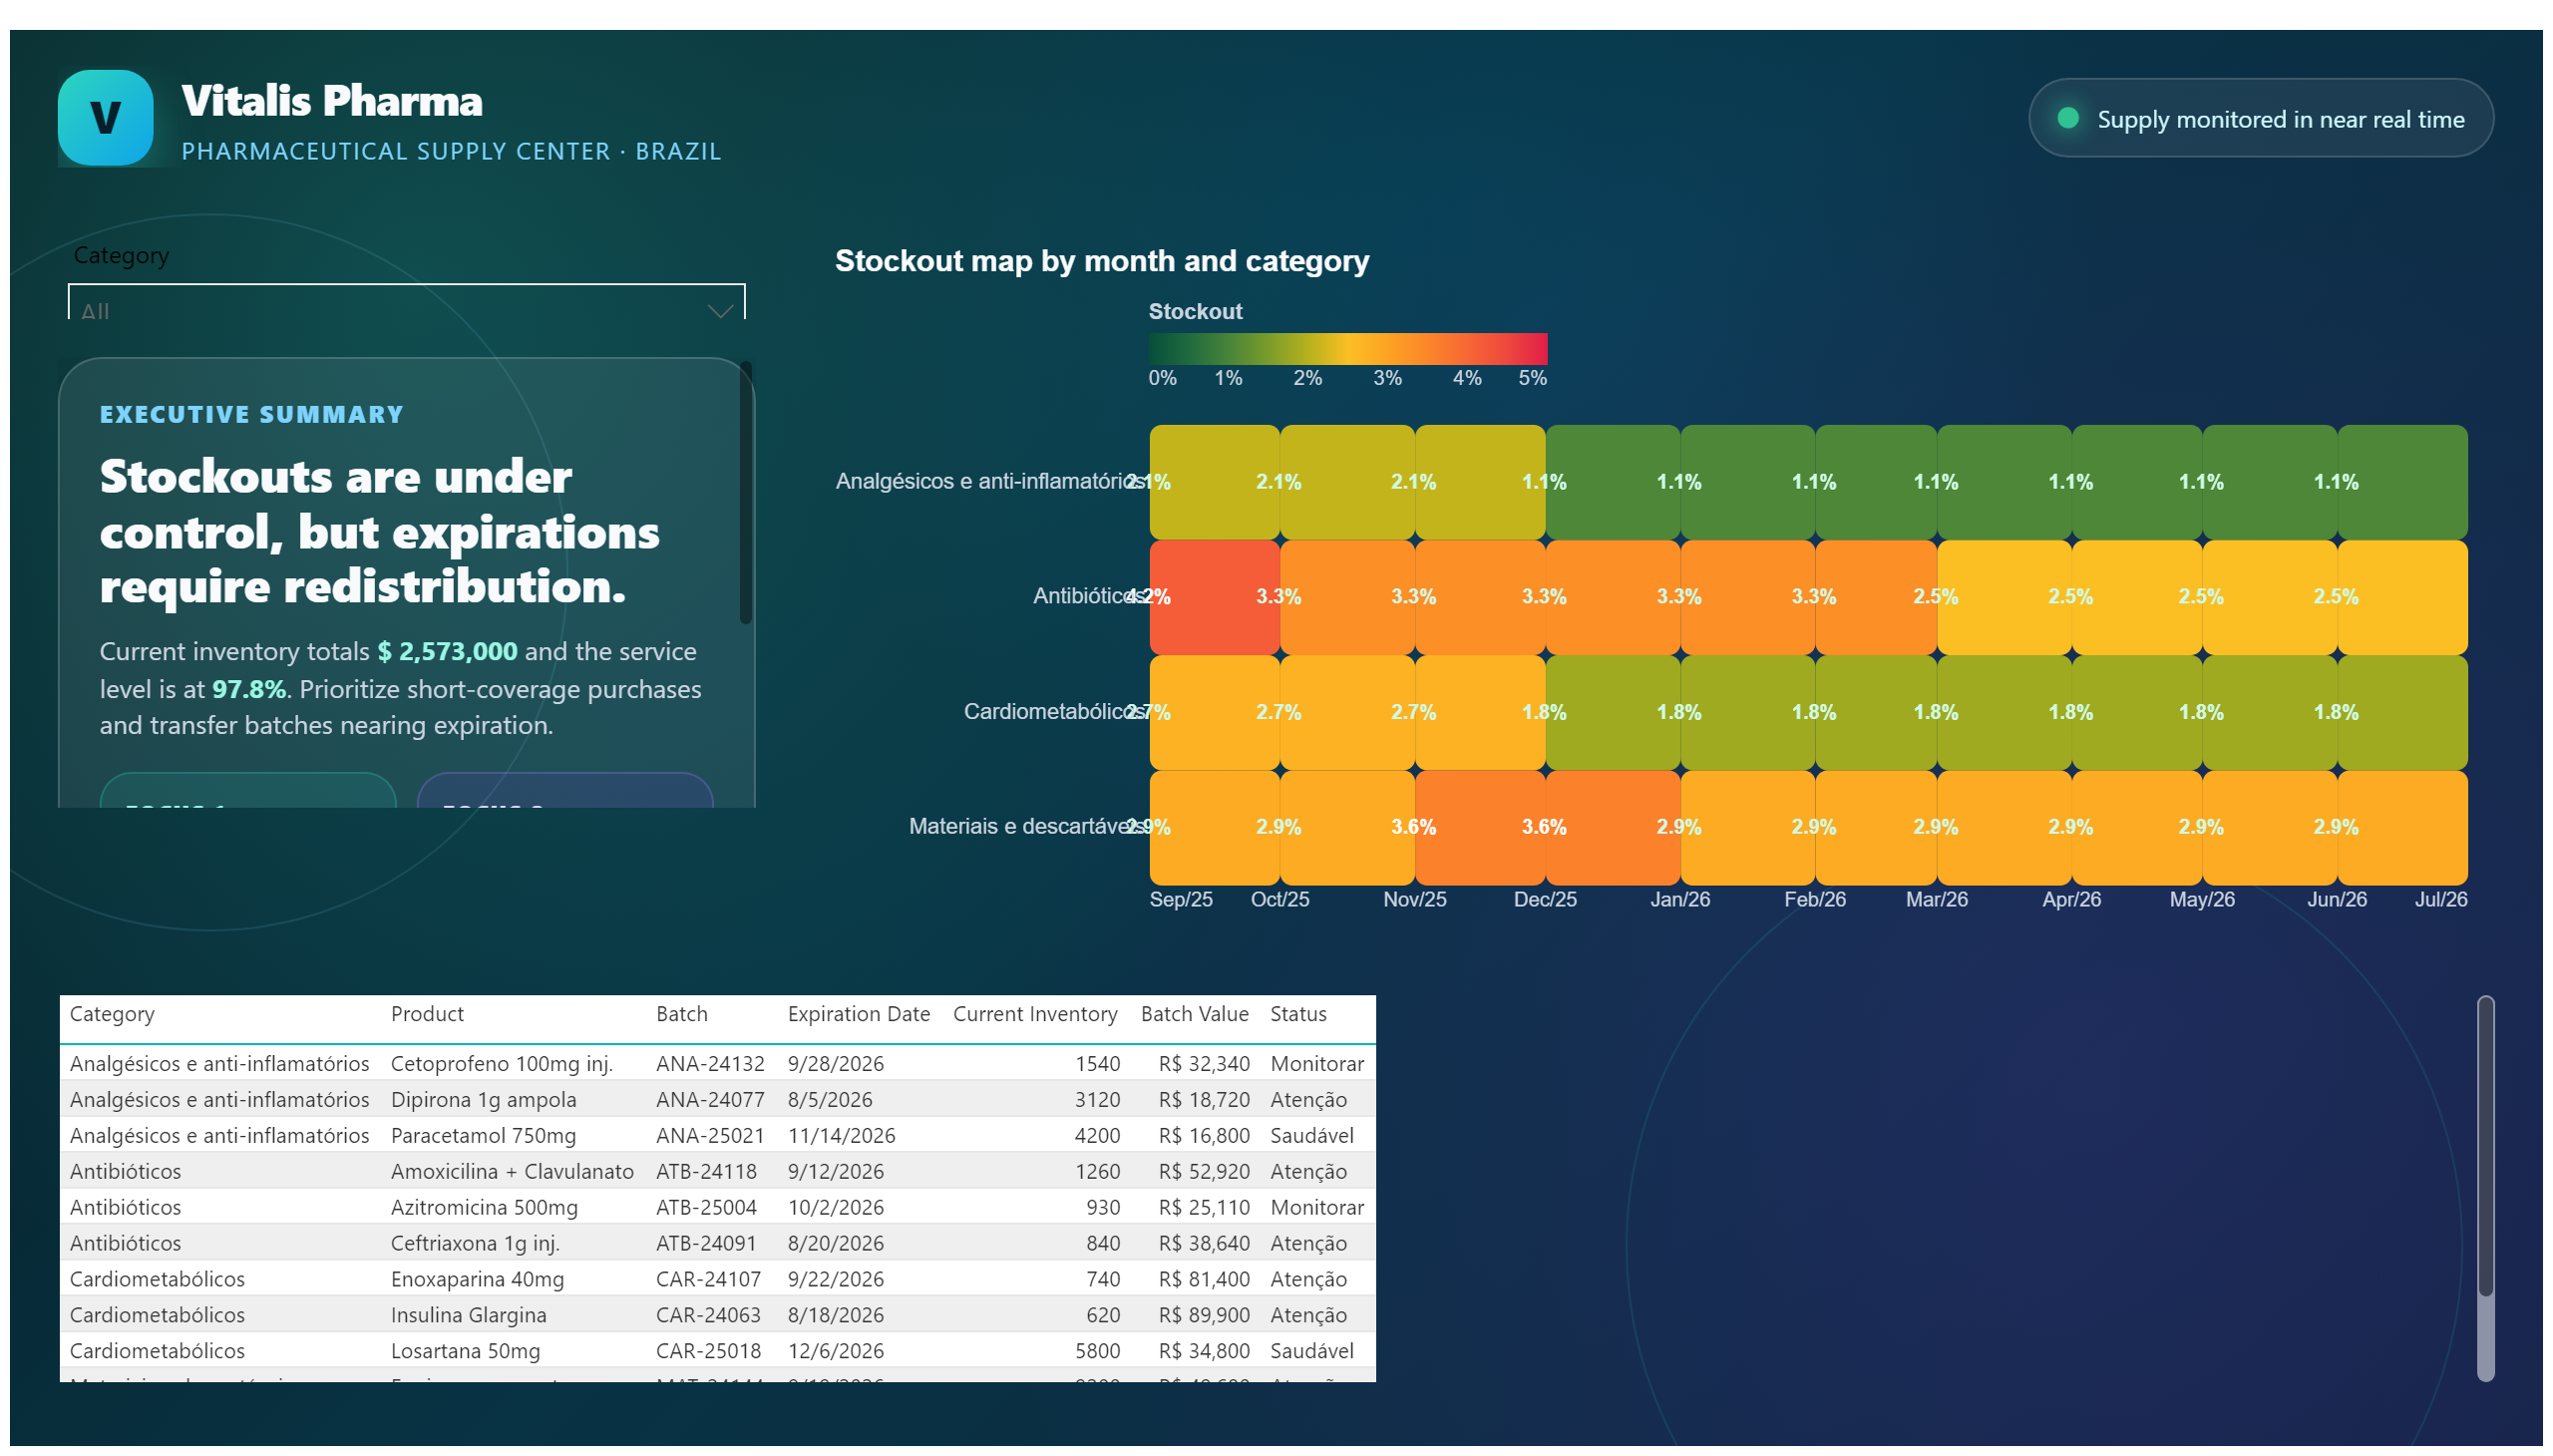Click the stockout gradient color legend bar

point(1347,348)
